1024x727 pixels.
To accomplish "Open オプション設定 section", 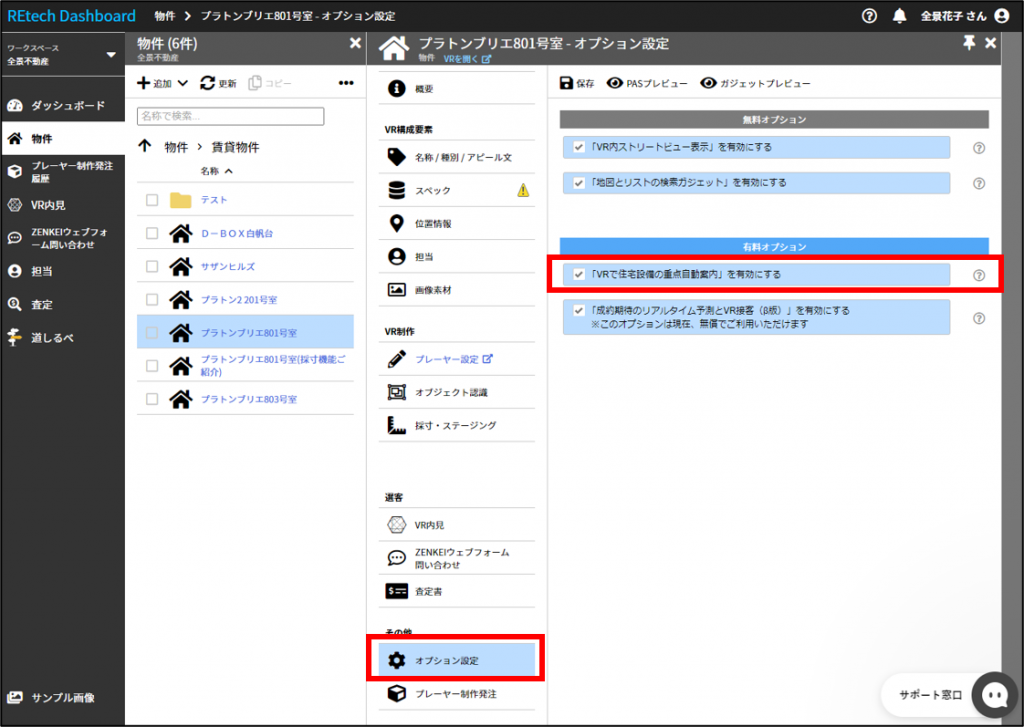I will (456, 660).
